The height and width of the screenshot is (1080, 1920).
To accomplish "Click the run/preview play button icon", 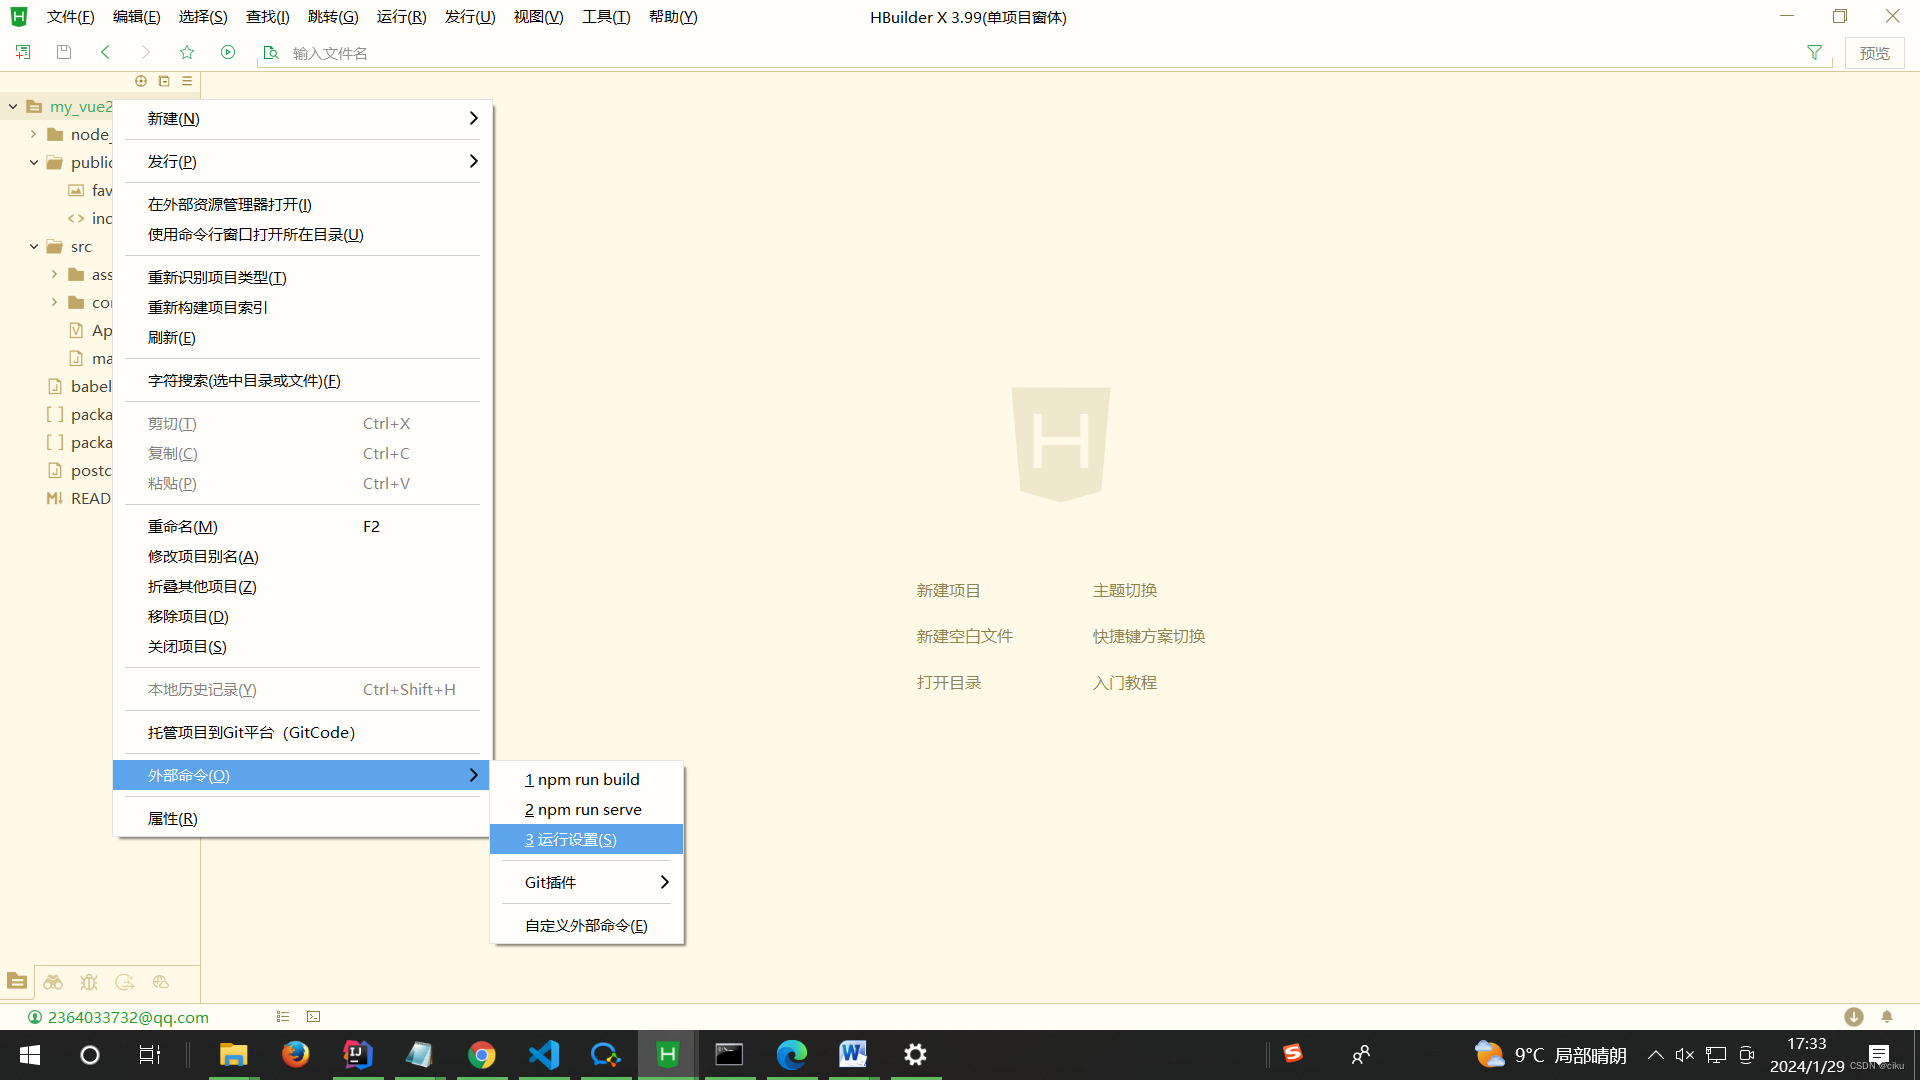I will tap(228, 53).
